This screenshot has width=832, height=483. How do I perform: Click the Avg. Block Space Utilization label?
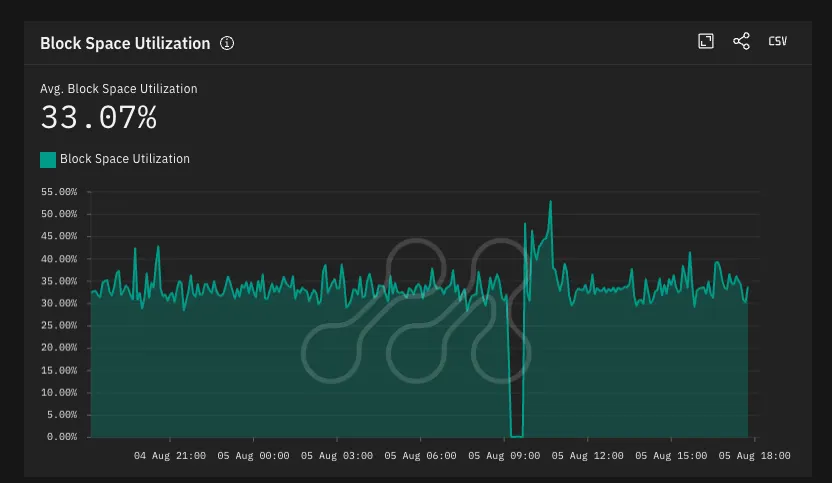pos(119,89)
